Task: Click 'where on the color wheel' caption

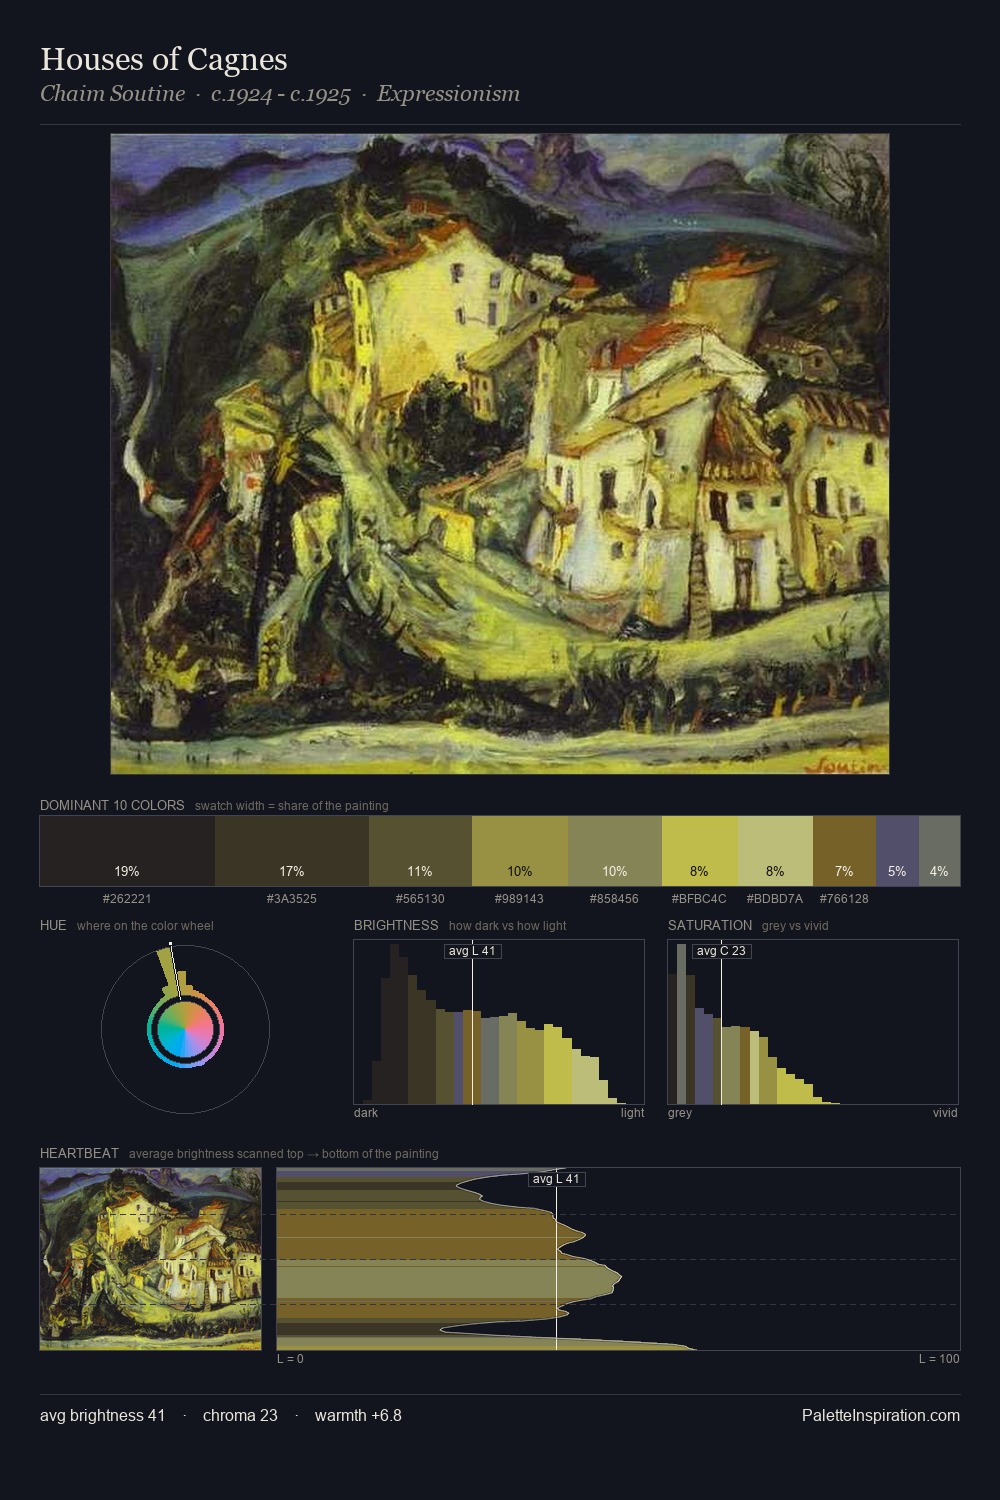Action: click(145, 925)
